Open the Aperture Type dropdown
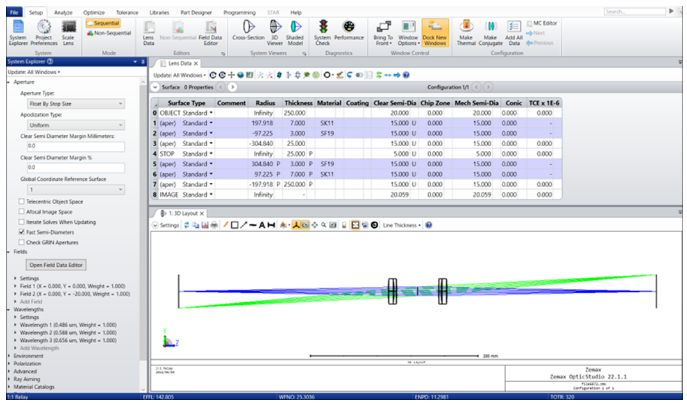The height and width of the screenshot is (405, 687). point(76,104)
